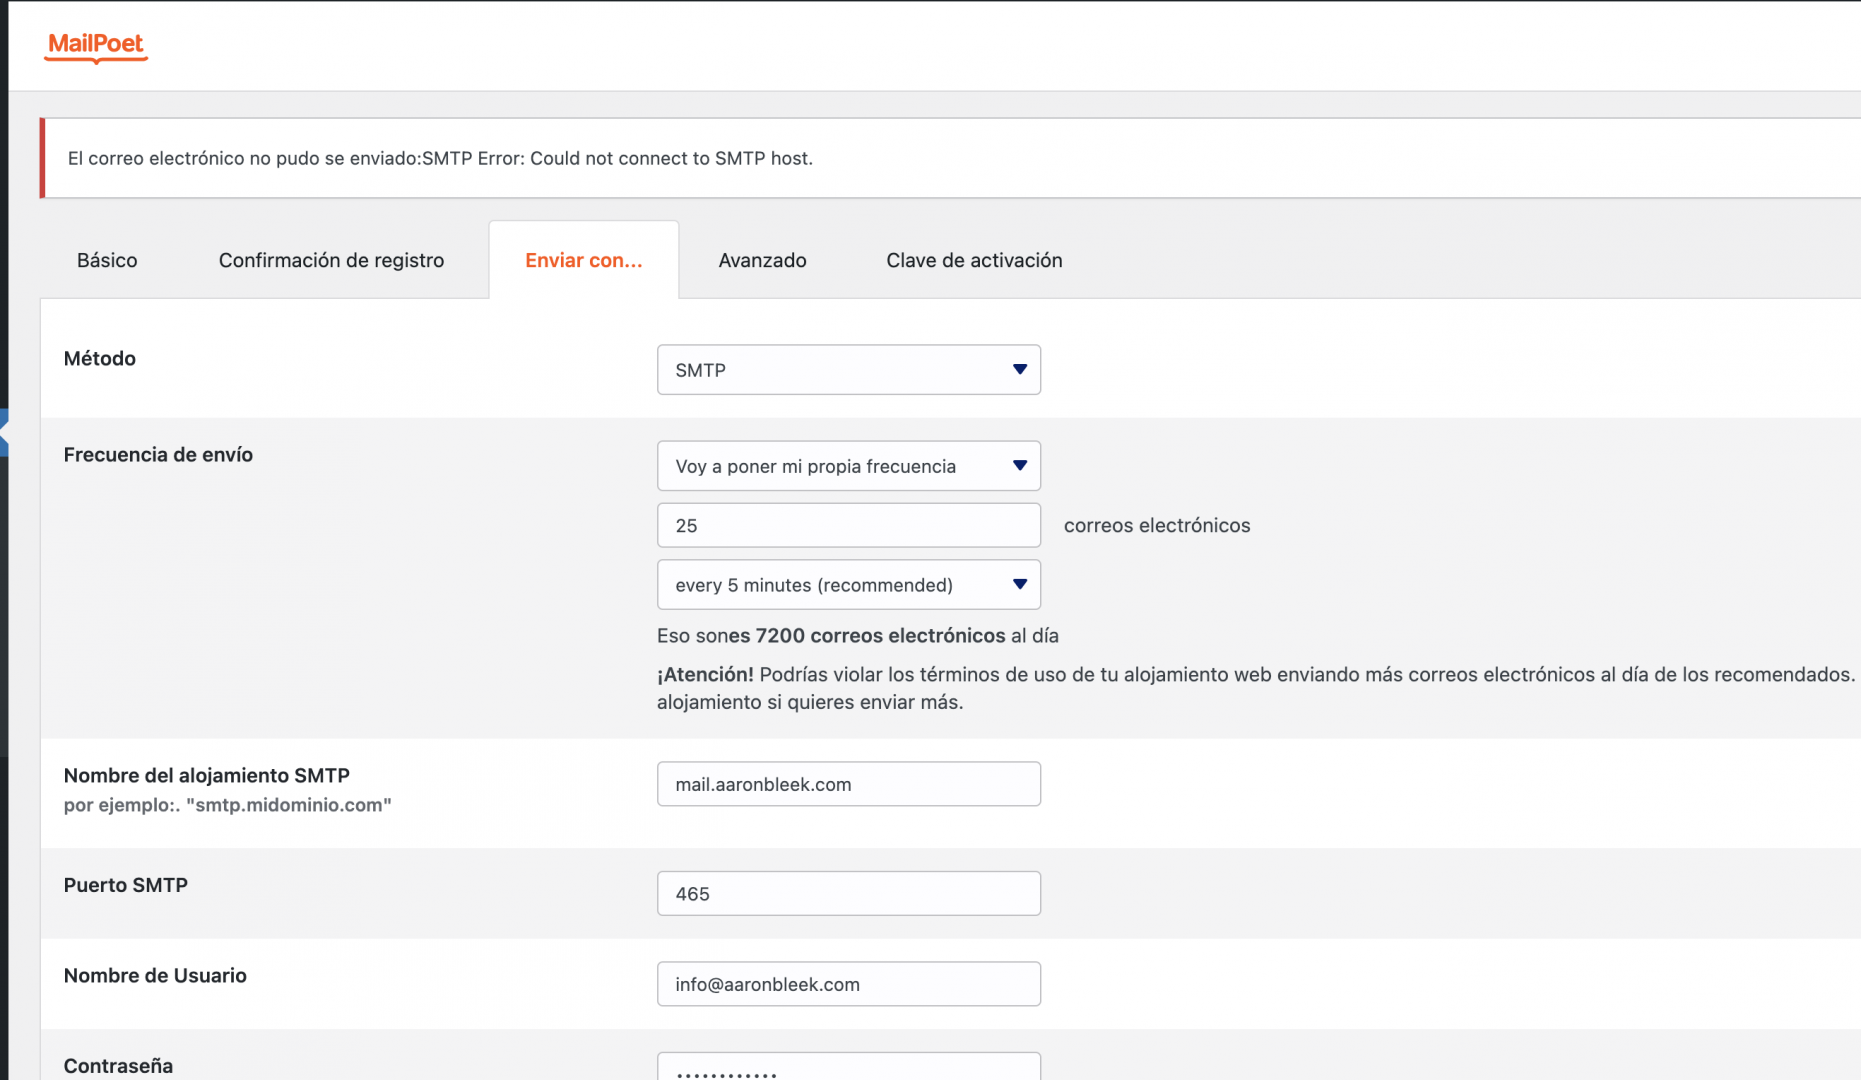Click the 'Nombre del alojamiento SMTP' label

point(207,776)
